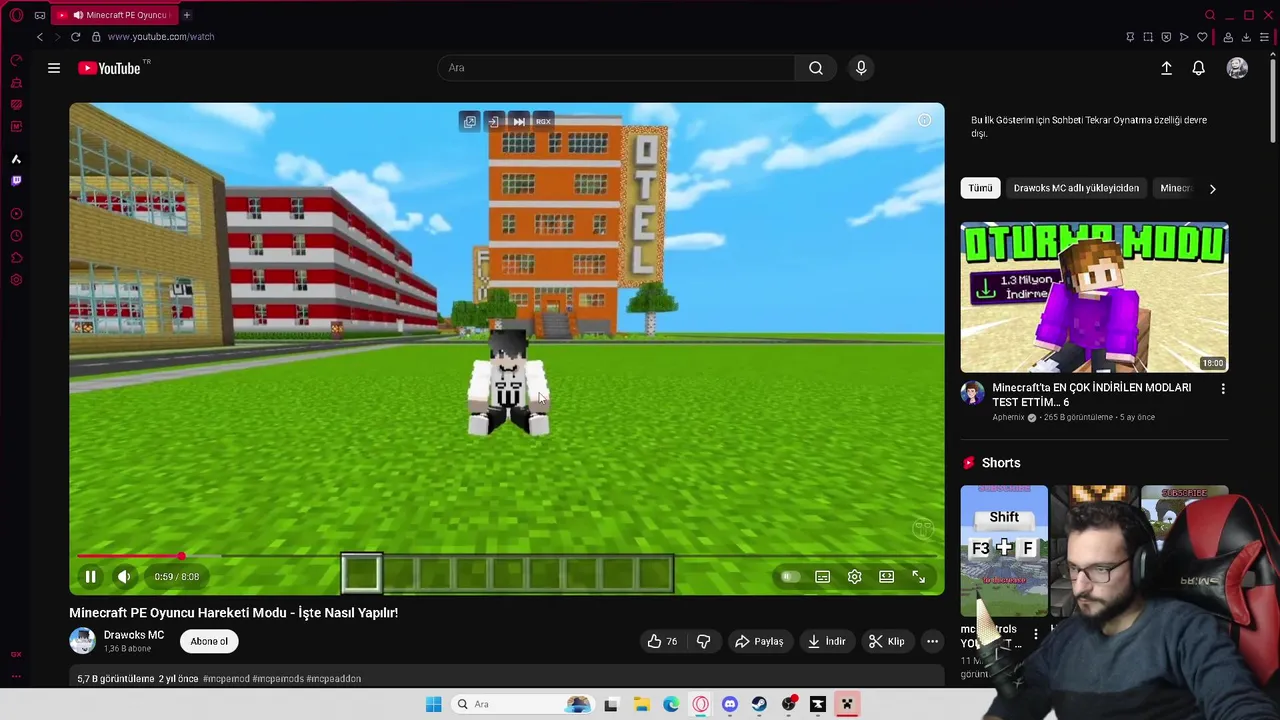
Task: Toggle subtitles/captions in the player
Action: pos(822,577)
